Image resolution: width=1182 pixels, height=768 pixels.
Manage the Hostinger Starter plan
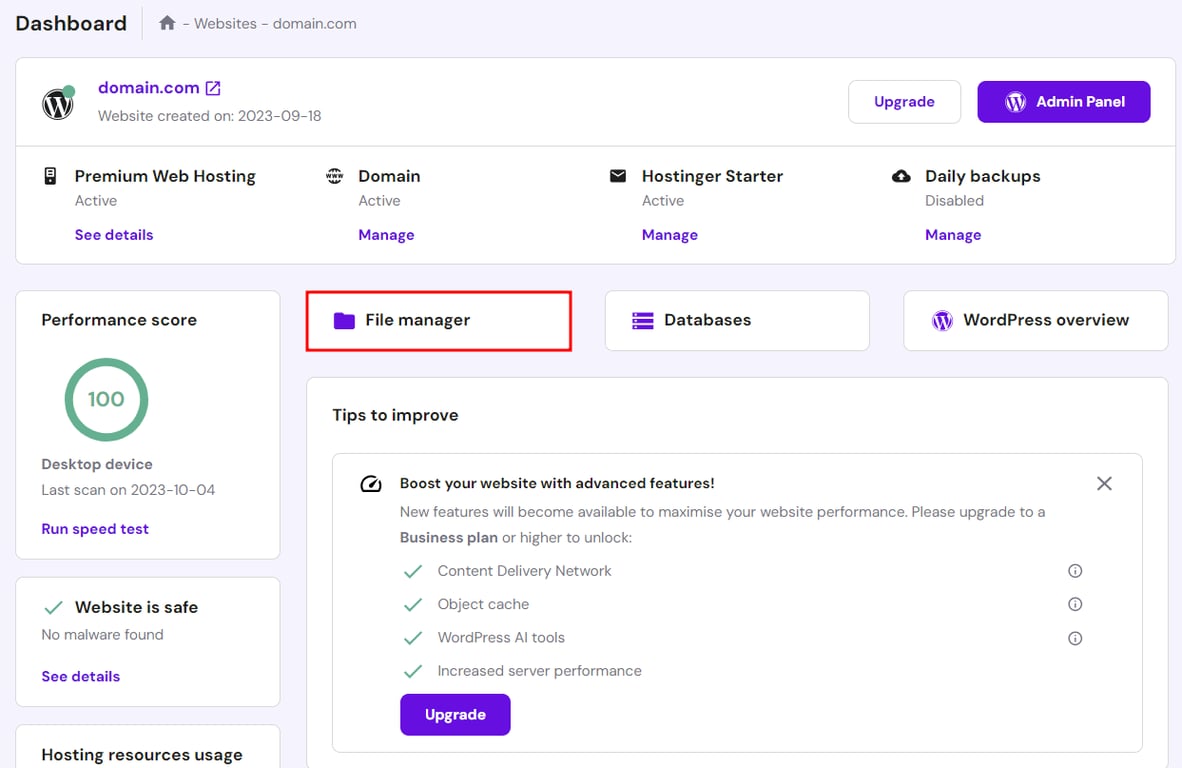click(x=670, y=234)
